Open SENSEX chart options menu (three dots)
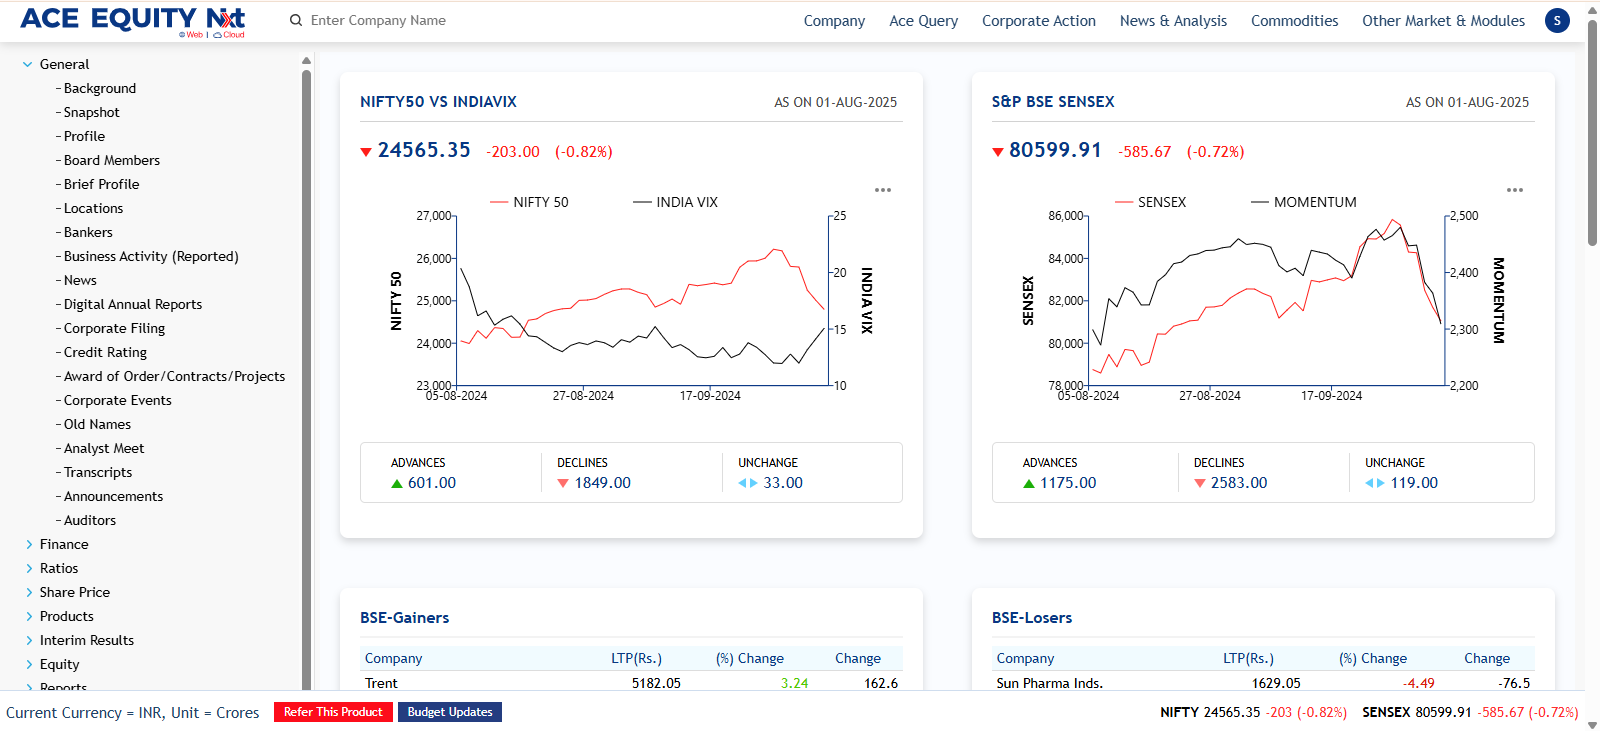This screenshot has width=1600, height=731. click(x=1515, y=190)
